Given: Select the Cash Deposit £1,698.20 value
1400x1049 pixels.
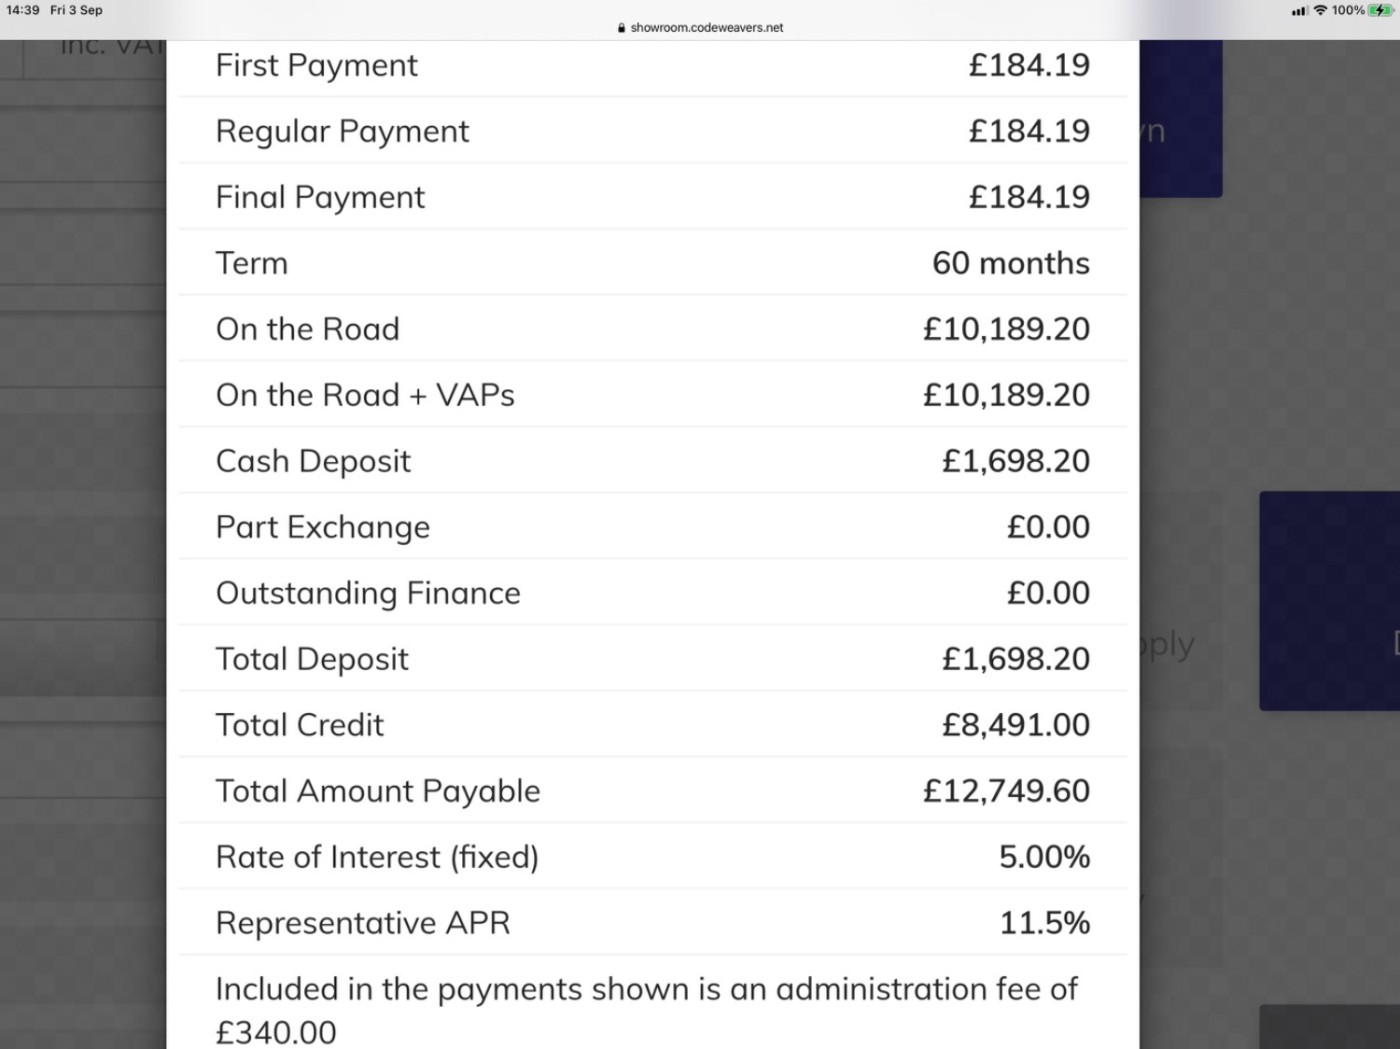Looking at the screenshot, I should coord(1016,461).
